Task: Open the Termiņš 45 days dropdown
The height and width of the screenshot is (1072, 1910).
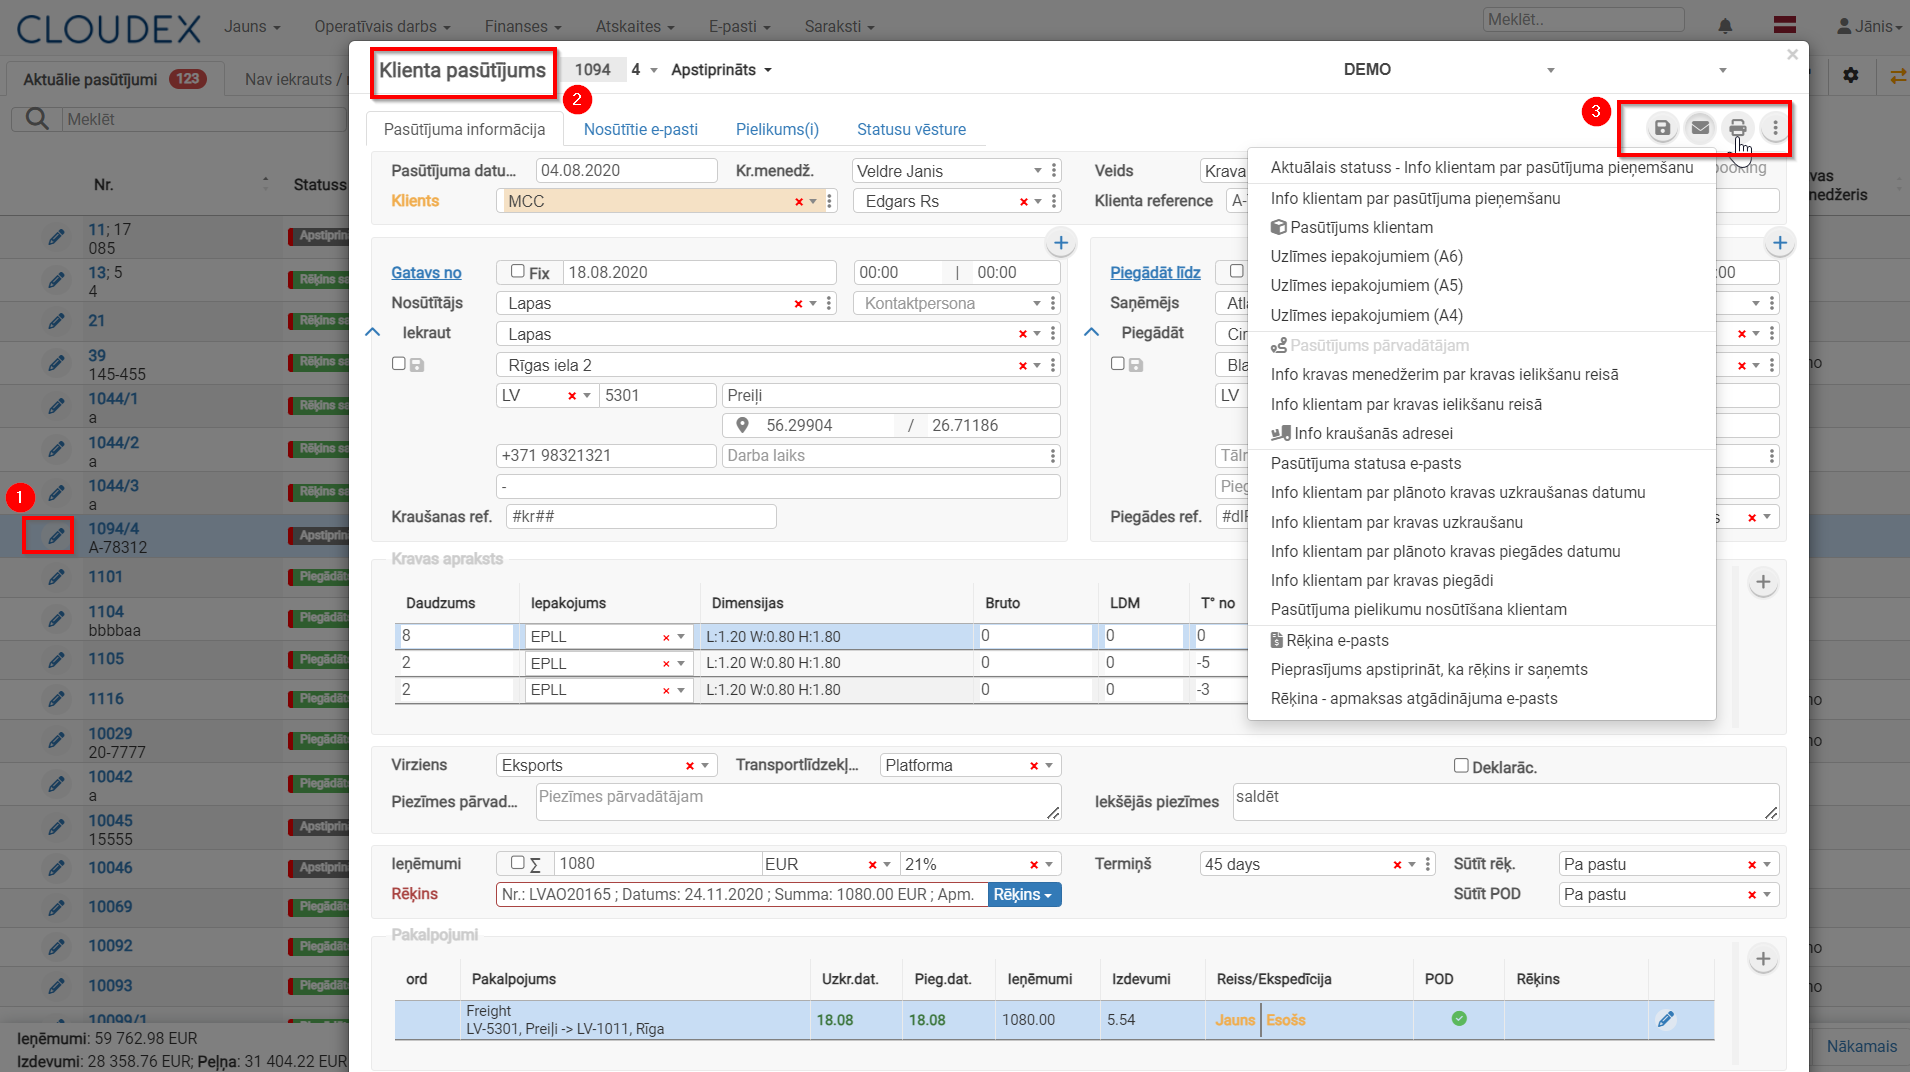Action: pos(1412,865)
